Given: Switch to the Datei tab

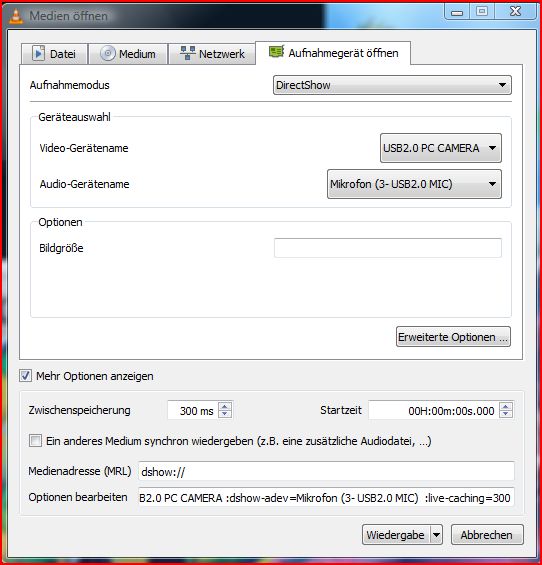Looking at the screenshot, I should [x=54, y=54].
